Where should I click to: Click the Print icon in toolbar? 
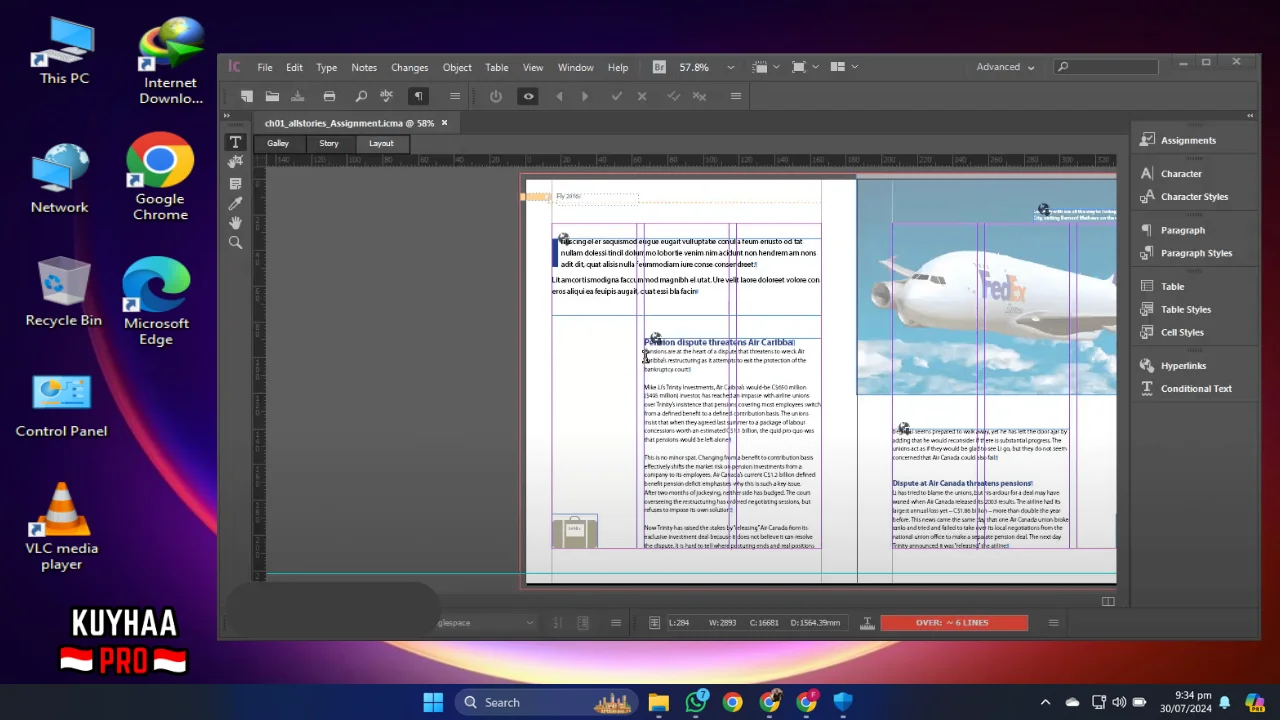coord(329,96)
